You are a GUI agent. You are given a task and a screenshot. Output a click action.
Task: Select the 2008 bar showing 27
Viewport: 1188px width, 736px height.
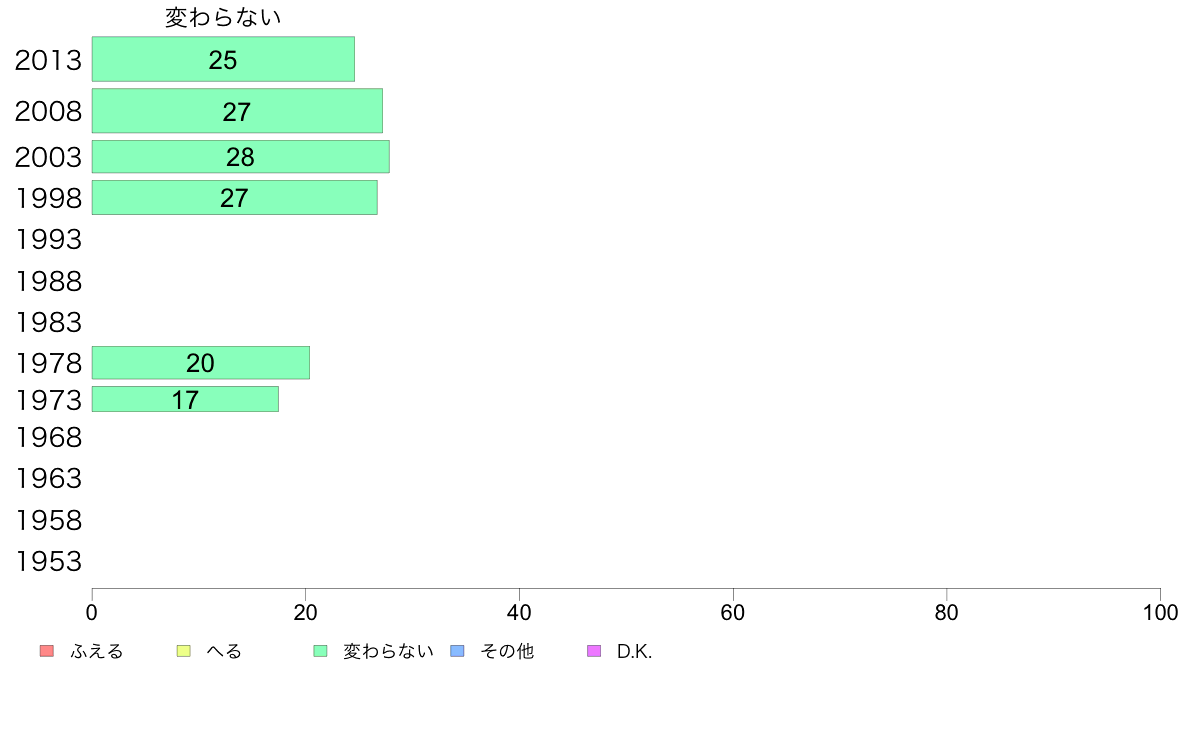click(237, 111)
